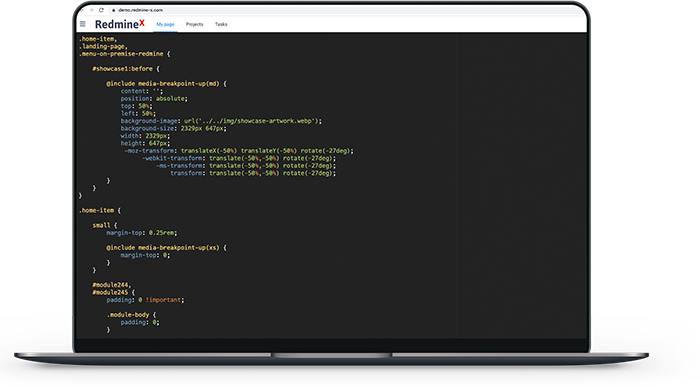
Task: Click the "margin-top: 0;" code line
Action: pos(146,255)
